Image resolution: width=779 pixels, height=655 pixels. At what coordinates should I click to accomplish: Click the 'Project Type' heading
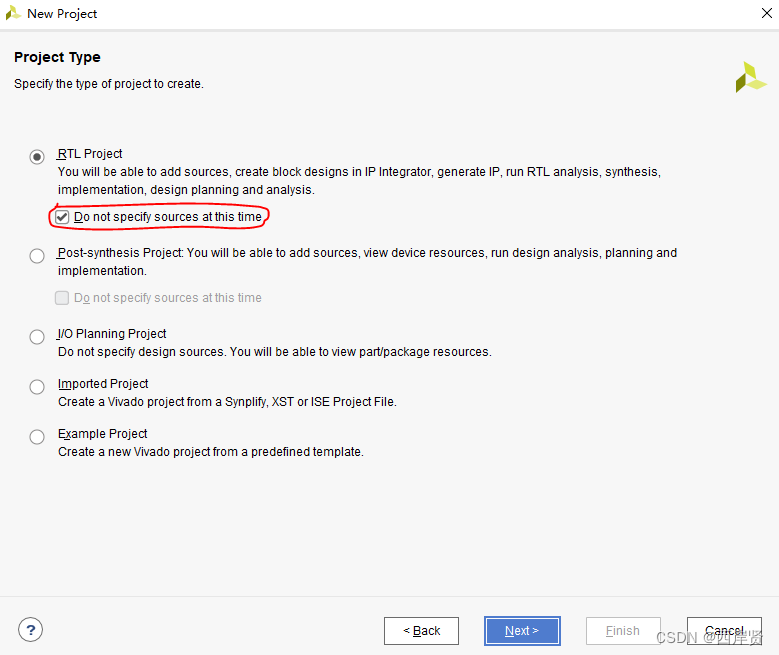tap(57, 57)
